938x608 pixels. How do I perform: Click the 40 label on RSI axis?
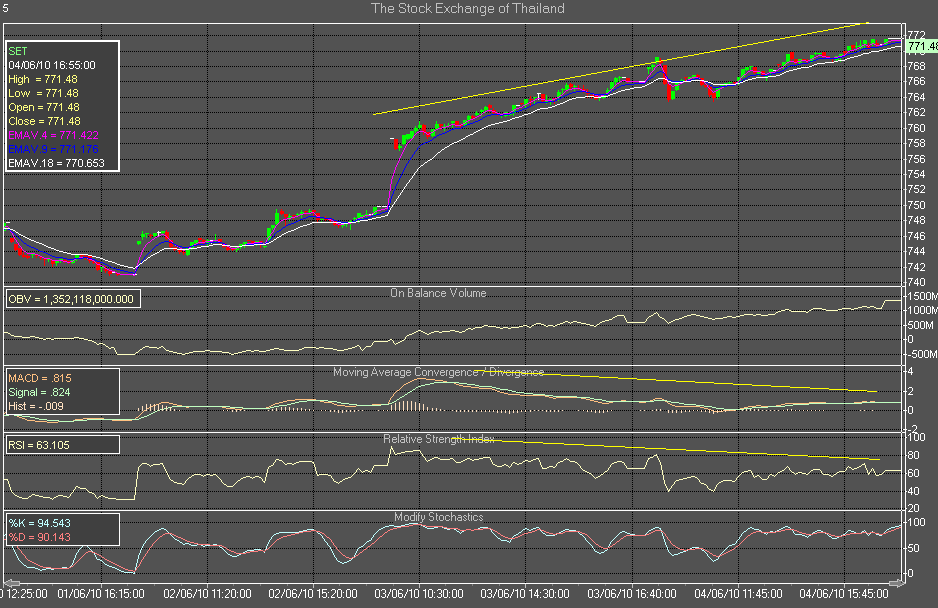tap(913, 491)
